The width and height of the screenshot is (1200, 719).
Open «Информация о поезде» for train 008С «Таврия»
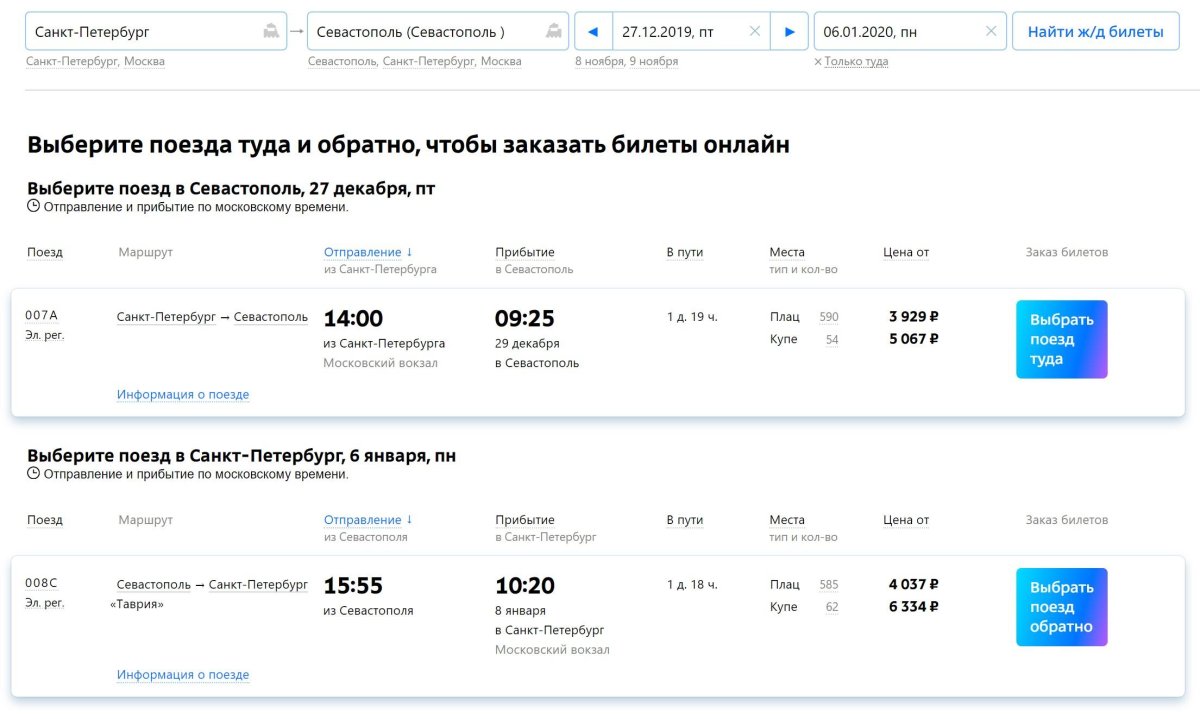pos(183,674)
